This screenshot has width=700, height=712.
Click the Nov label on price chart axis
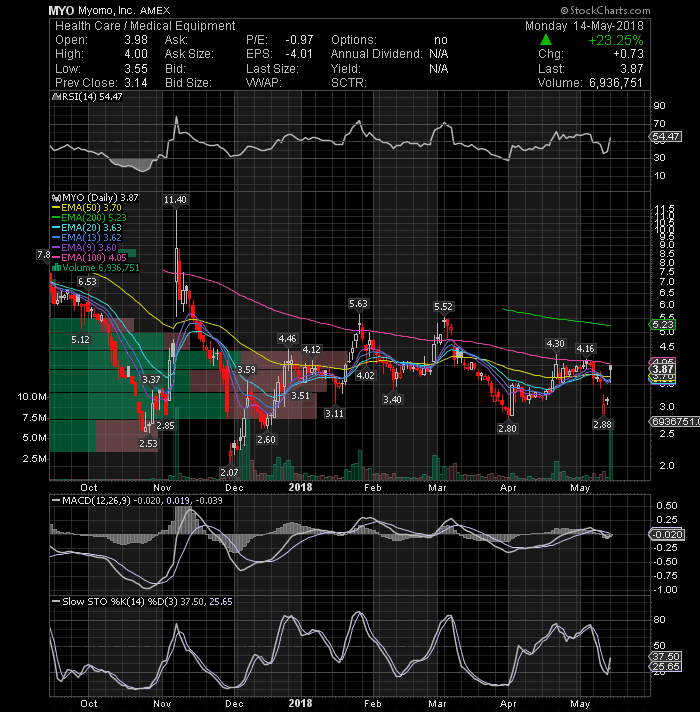(162, 488)
